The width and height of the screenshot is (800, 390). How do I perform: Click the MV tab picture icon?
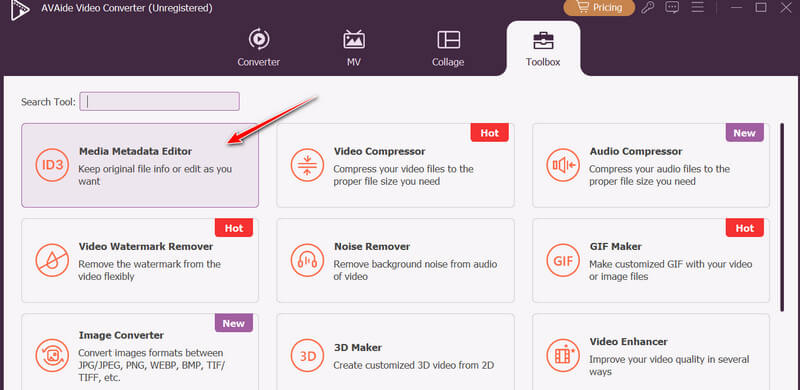(x=354, y=39)
